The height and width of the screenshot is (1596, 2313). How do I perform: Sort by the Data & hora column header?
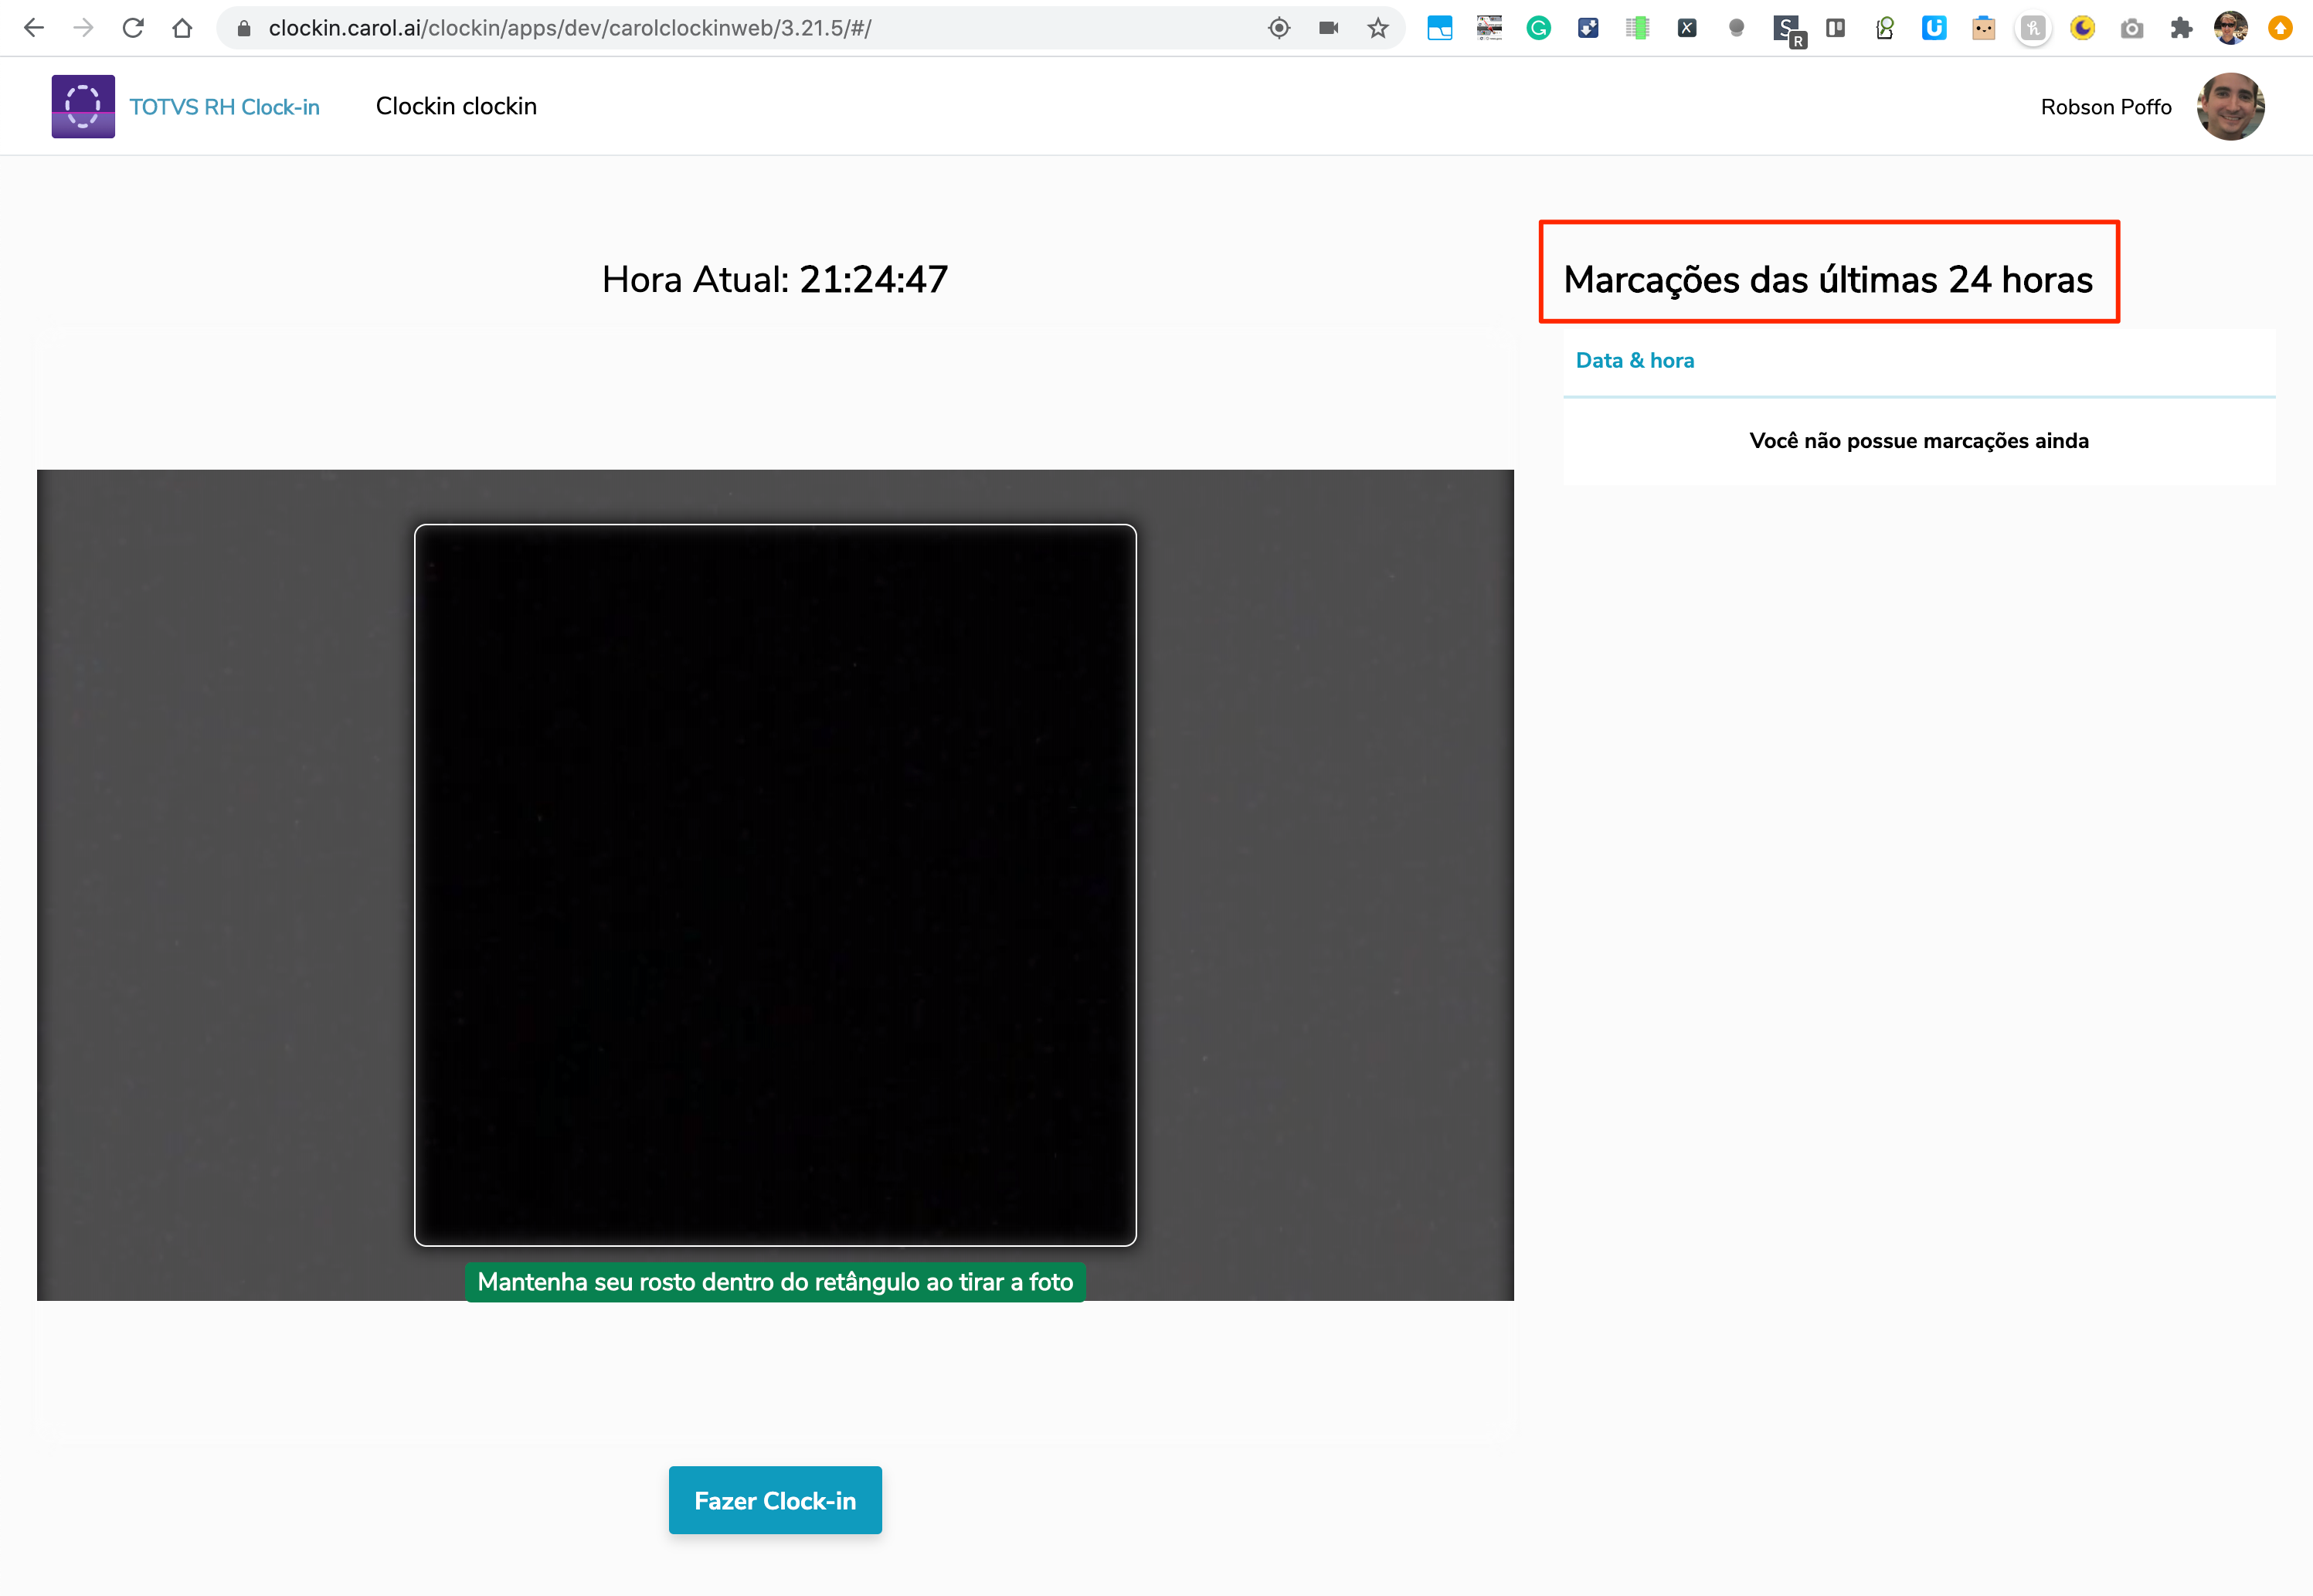(1634, 361)
